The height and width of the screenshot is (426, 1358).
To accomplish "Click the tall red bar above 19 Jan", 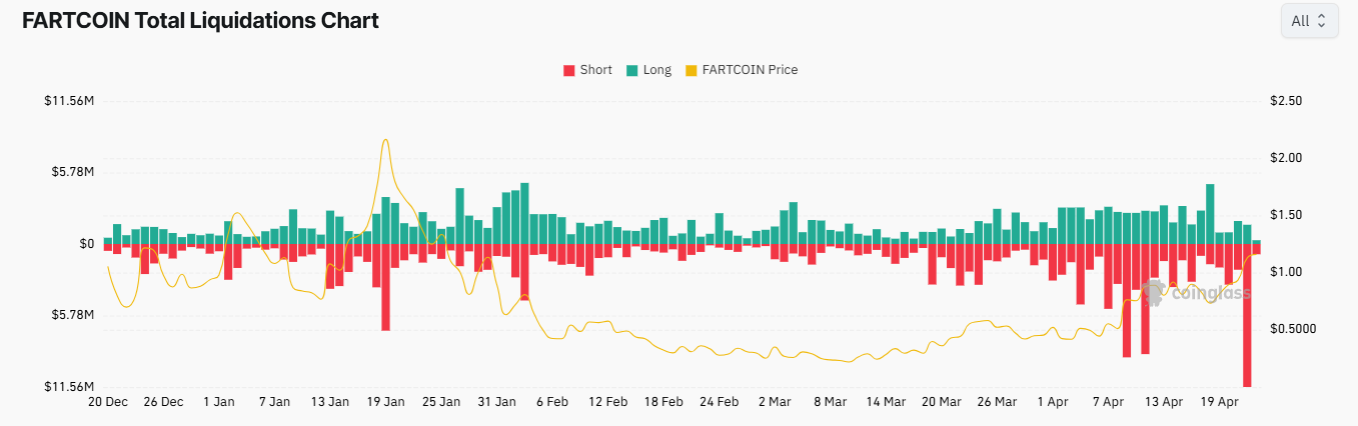I will [385, 287].
